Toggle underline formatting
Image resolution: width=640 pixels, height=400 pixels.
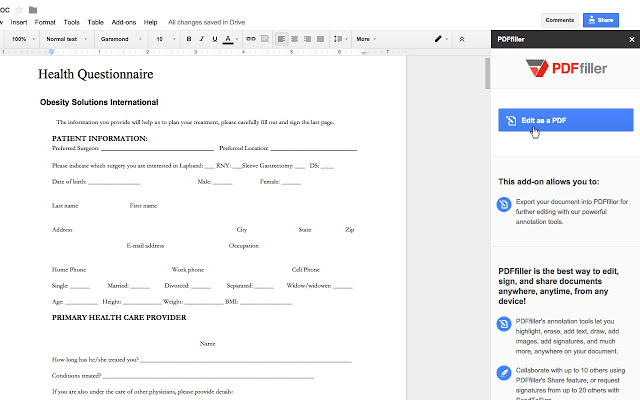coord(215,39)
